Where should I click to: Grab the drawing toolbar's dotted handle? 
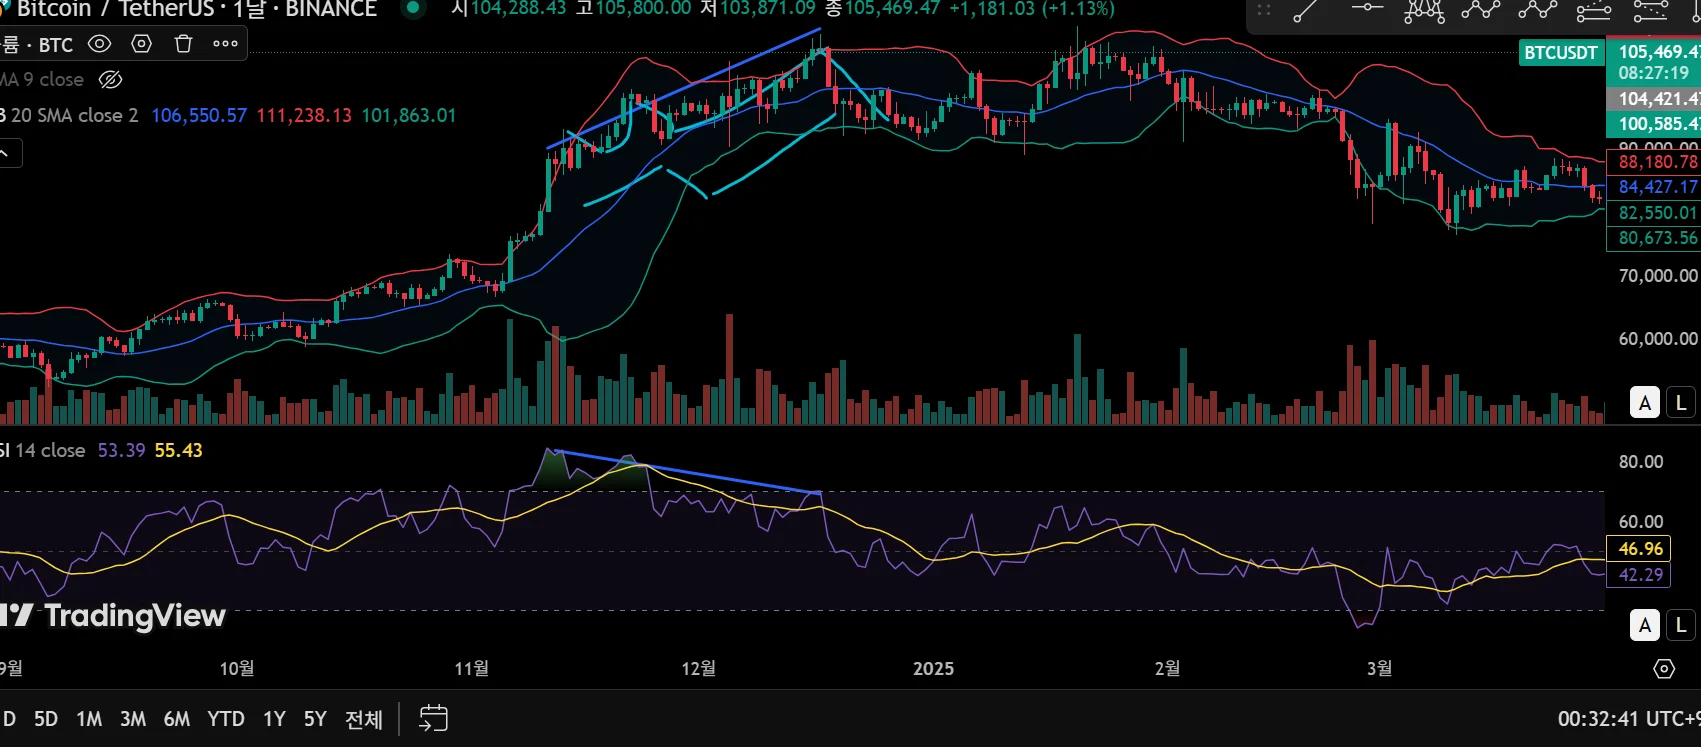(x=1264, y=10)
